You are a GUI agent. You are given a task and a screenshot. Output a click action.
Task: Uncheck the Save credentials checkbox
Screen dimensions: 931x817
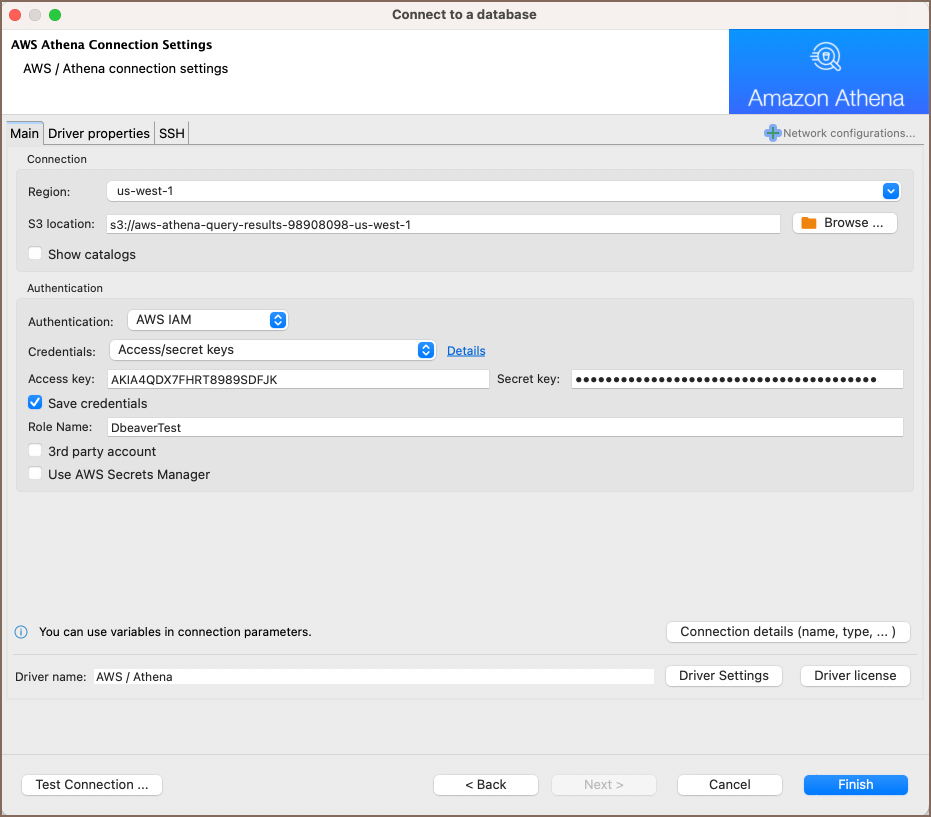[36, 403]
